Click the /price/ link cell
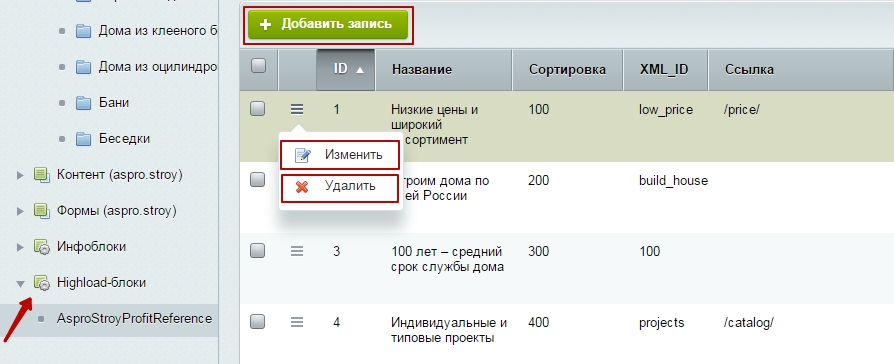The height and width of the screenshot is (364, 894). 742,110
